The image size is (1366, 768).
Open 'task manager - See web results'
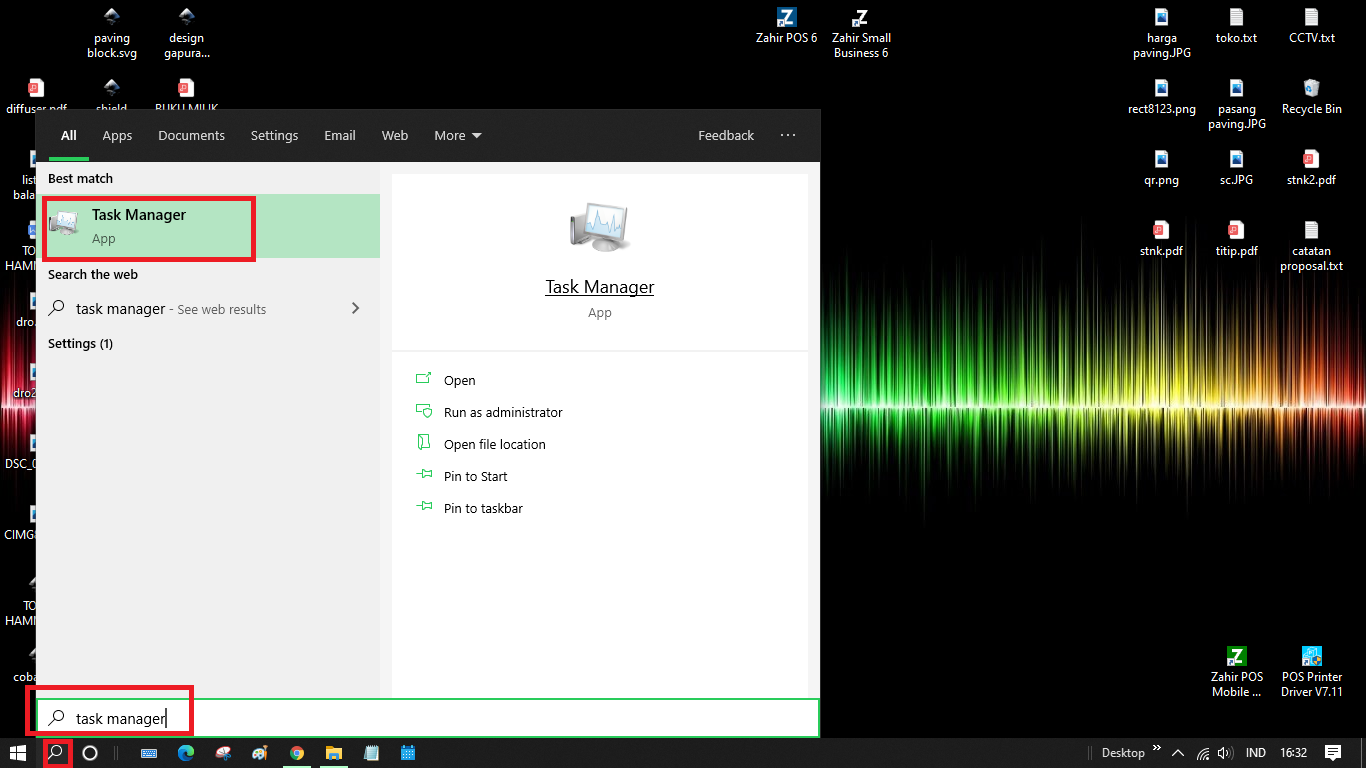pyautogui.click(x=208, y=308)
